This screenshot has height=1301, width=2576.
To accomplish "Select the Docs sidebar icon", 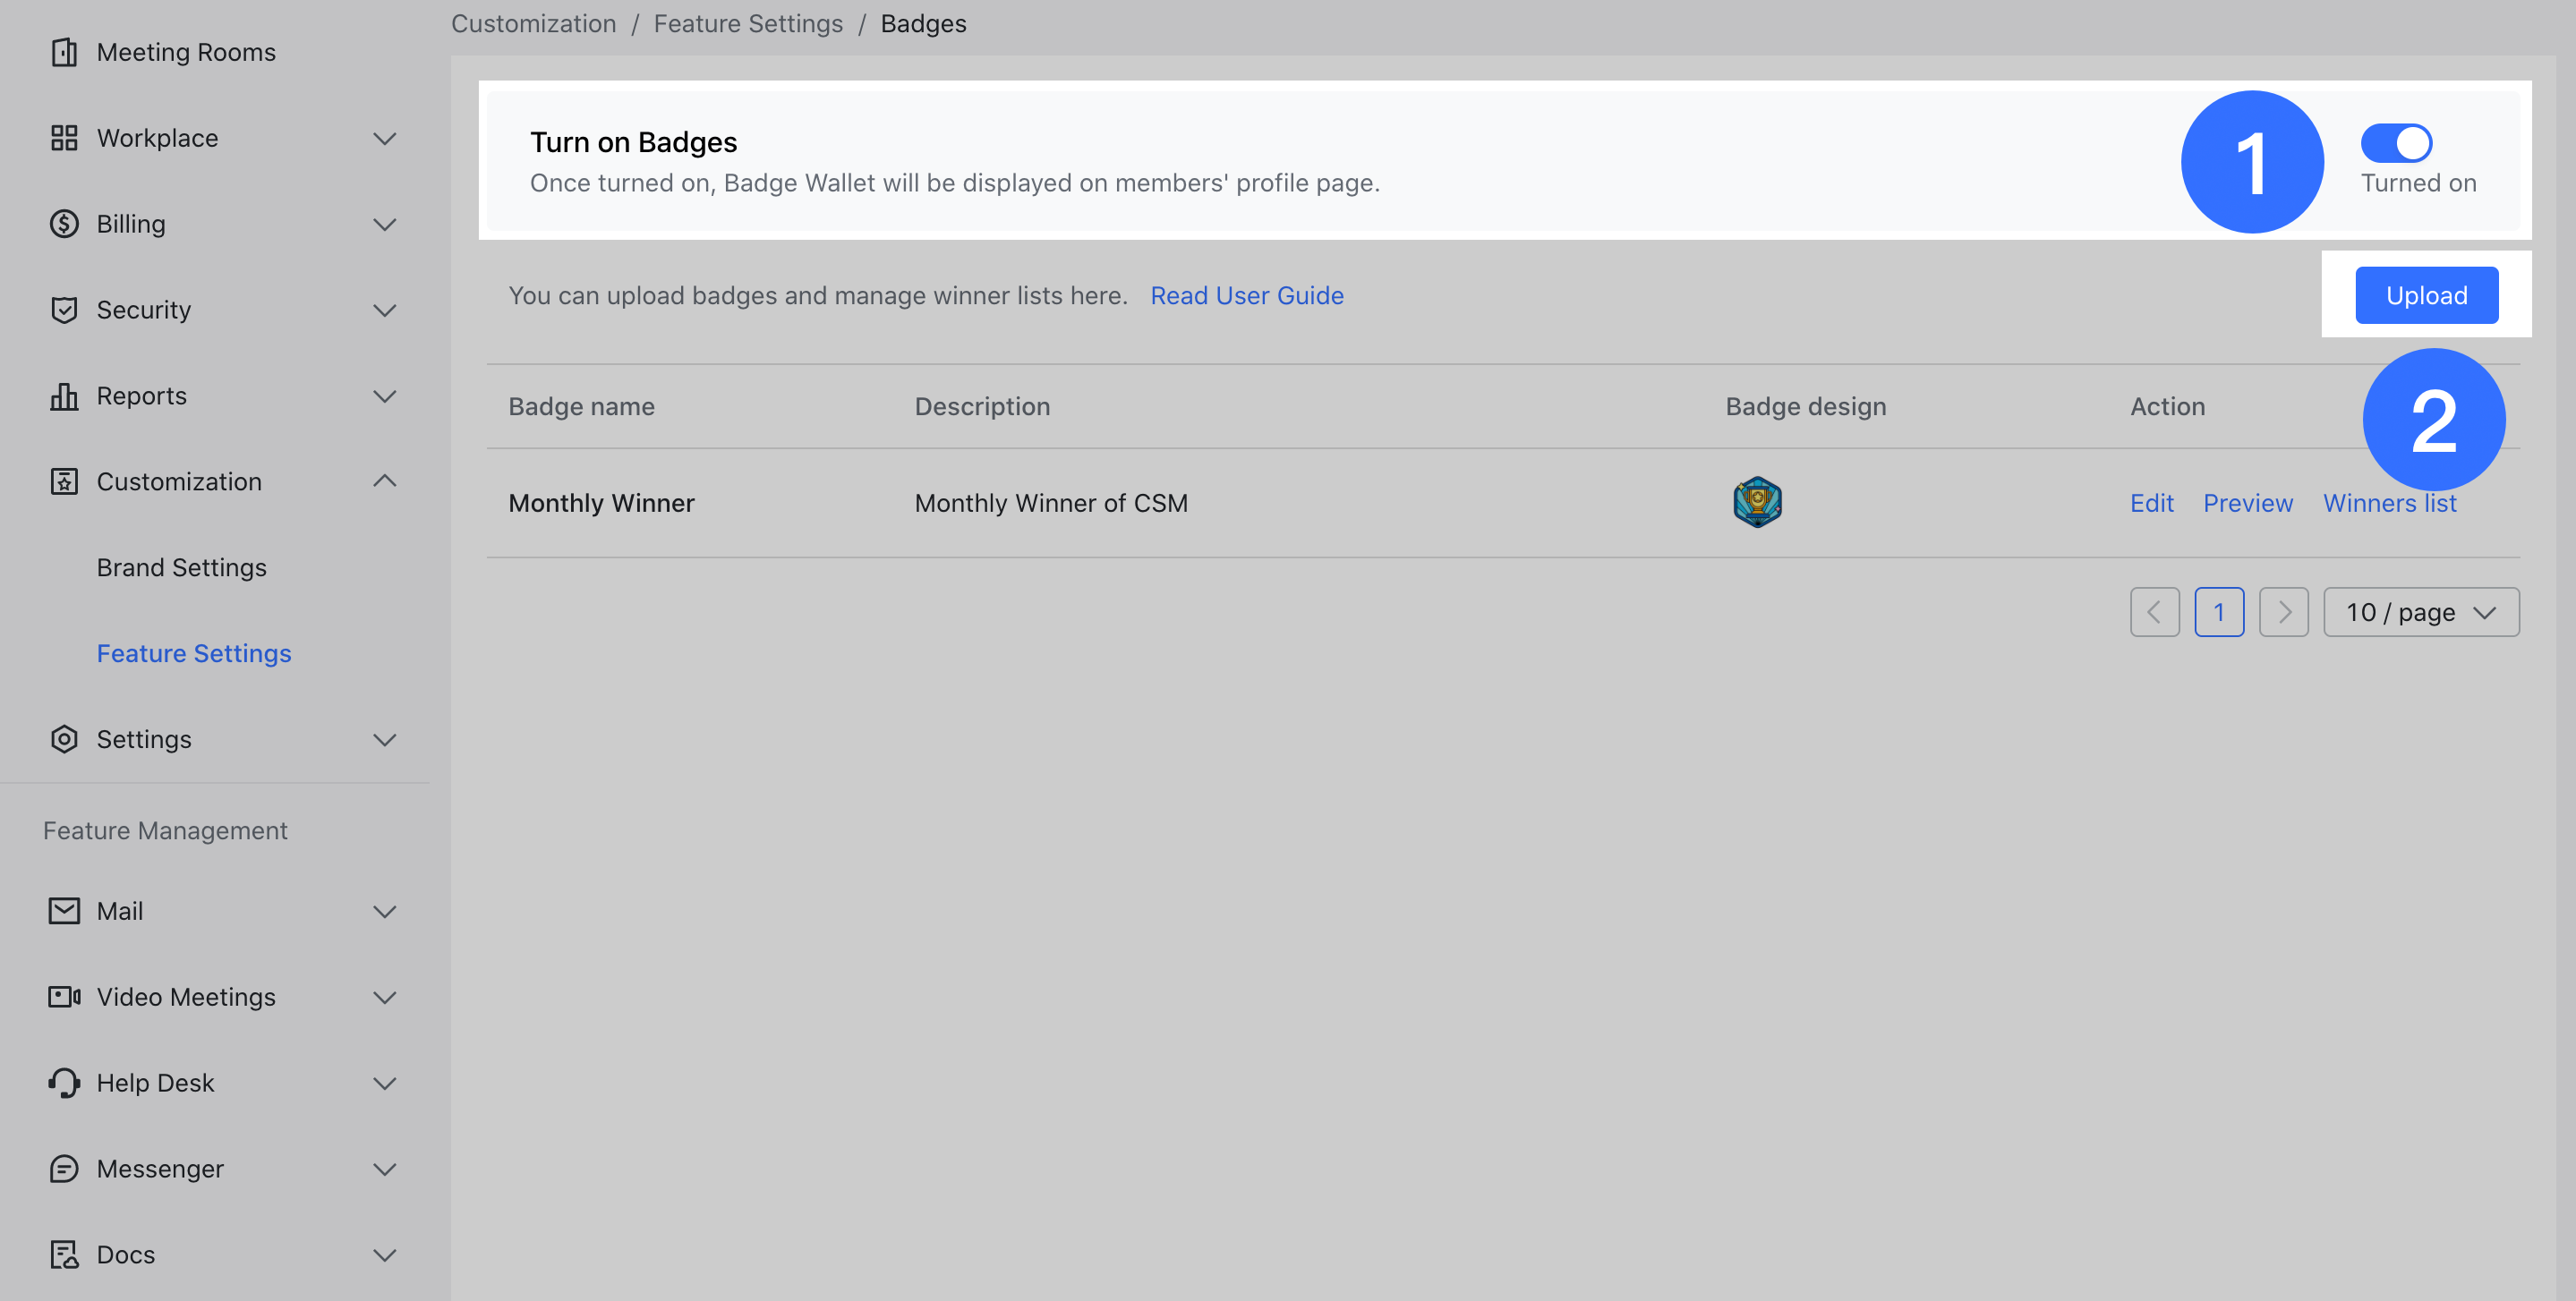I will [64, 1254].
